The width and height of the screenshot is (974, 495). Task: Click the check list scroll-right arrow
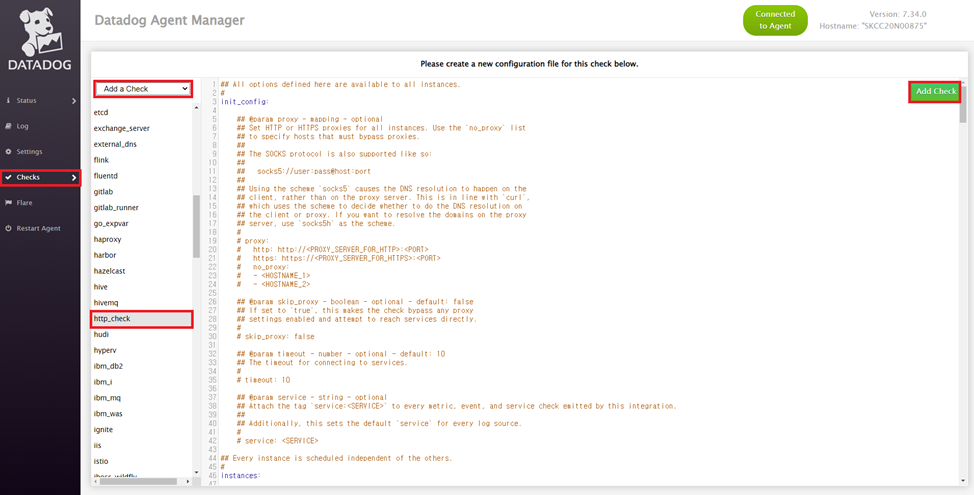point(189,481)
